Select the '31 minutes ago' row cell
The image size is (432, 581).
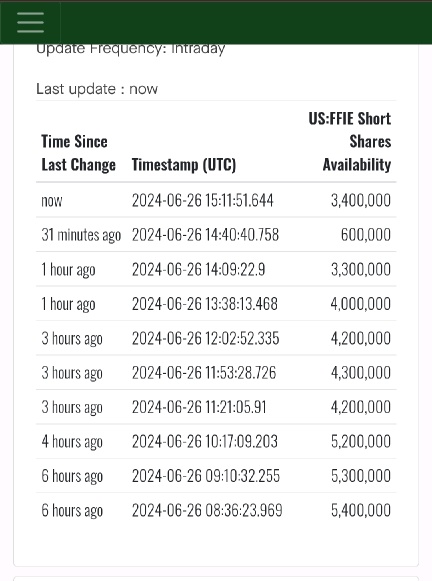click(x=81, y=235)
